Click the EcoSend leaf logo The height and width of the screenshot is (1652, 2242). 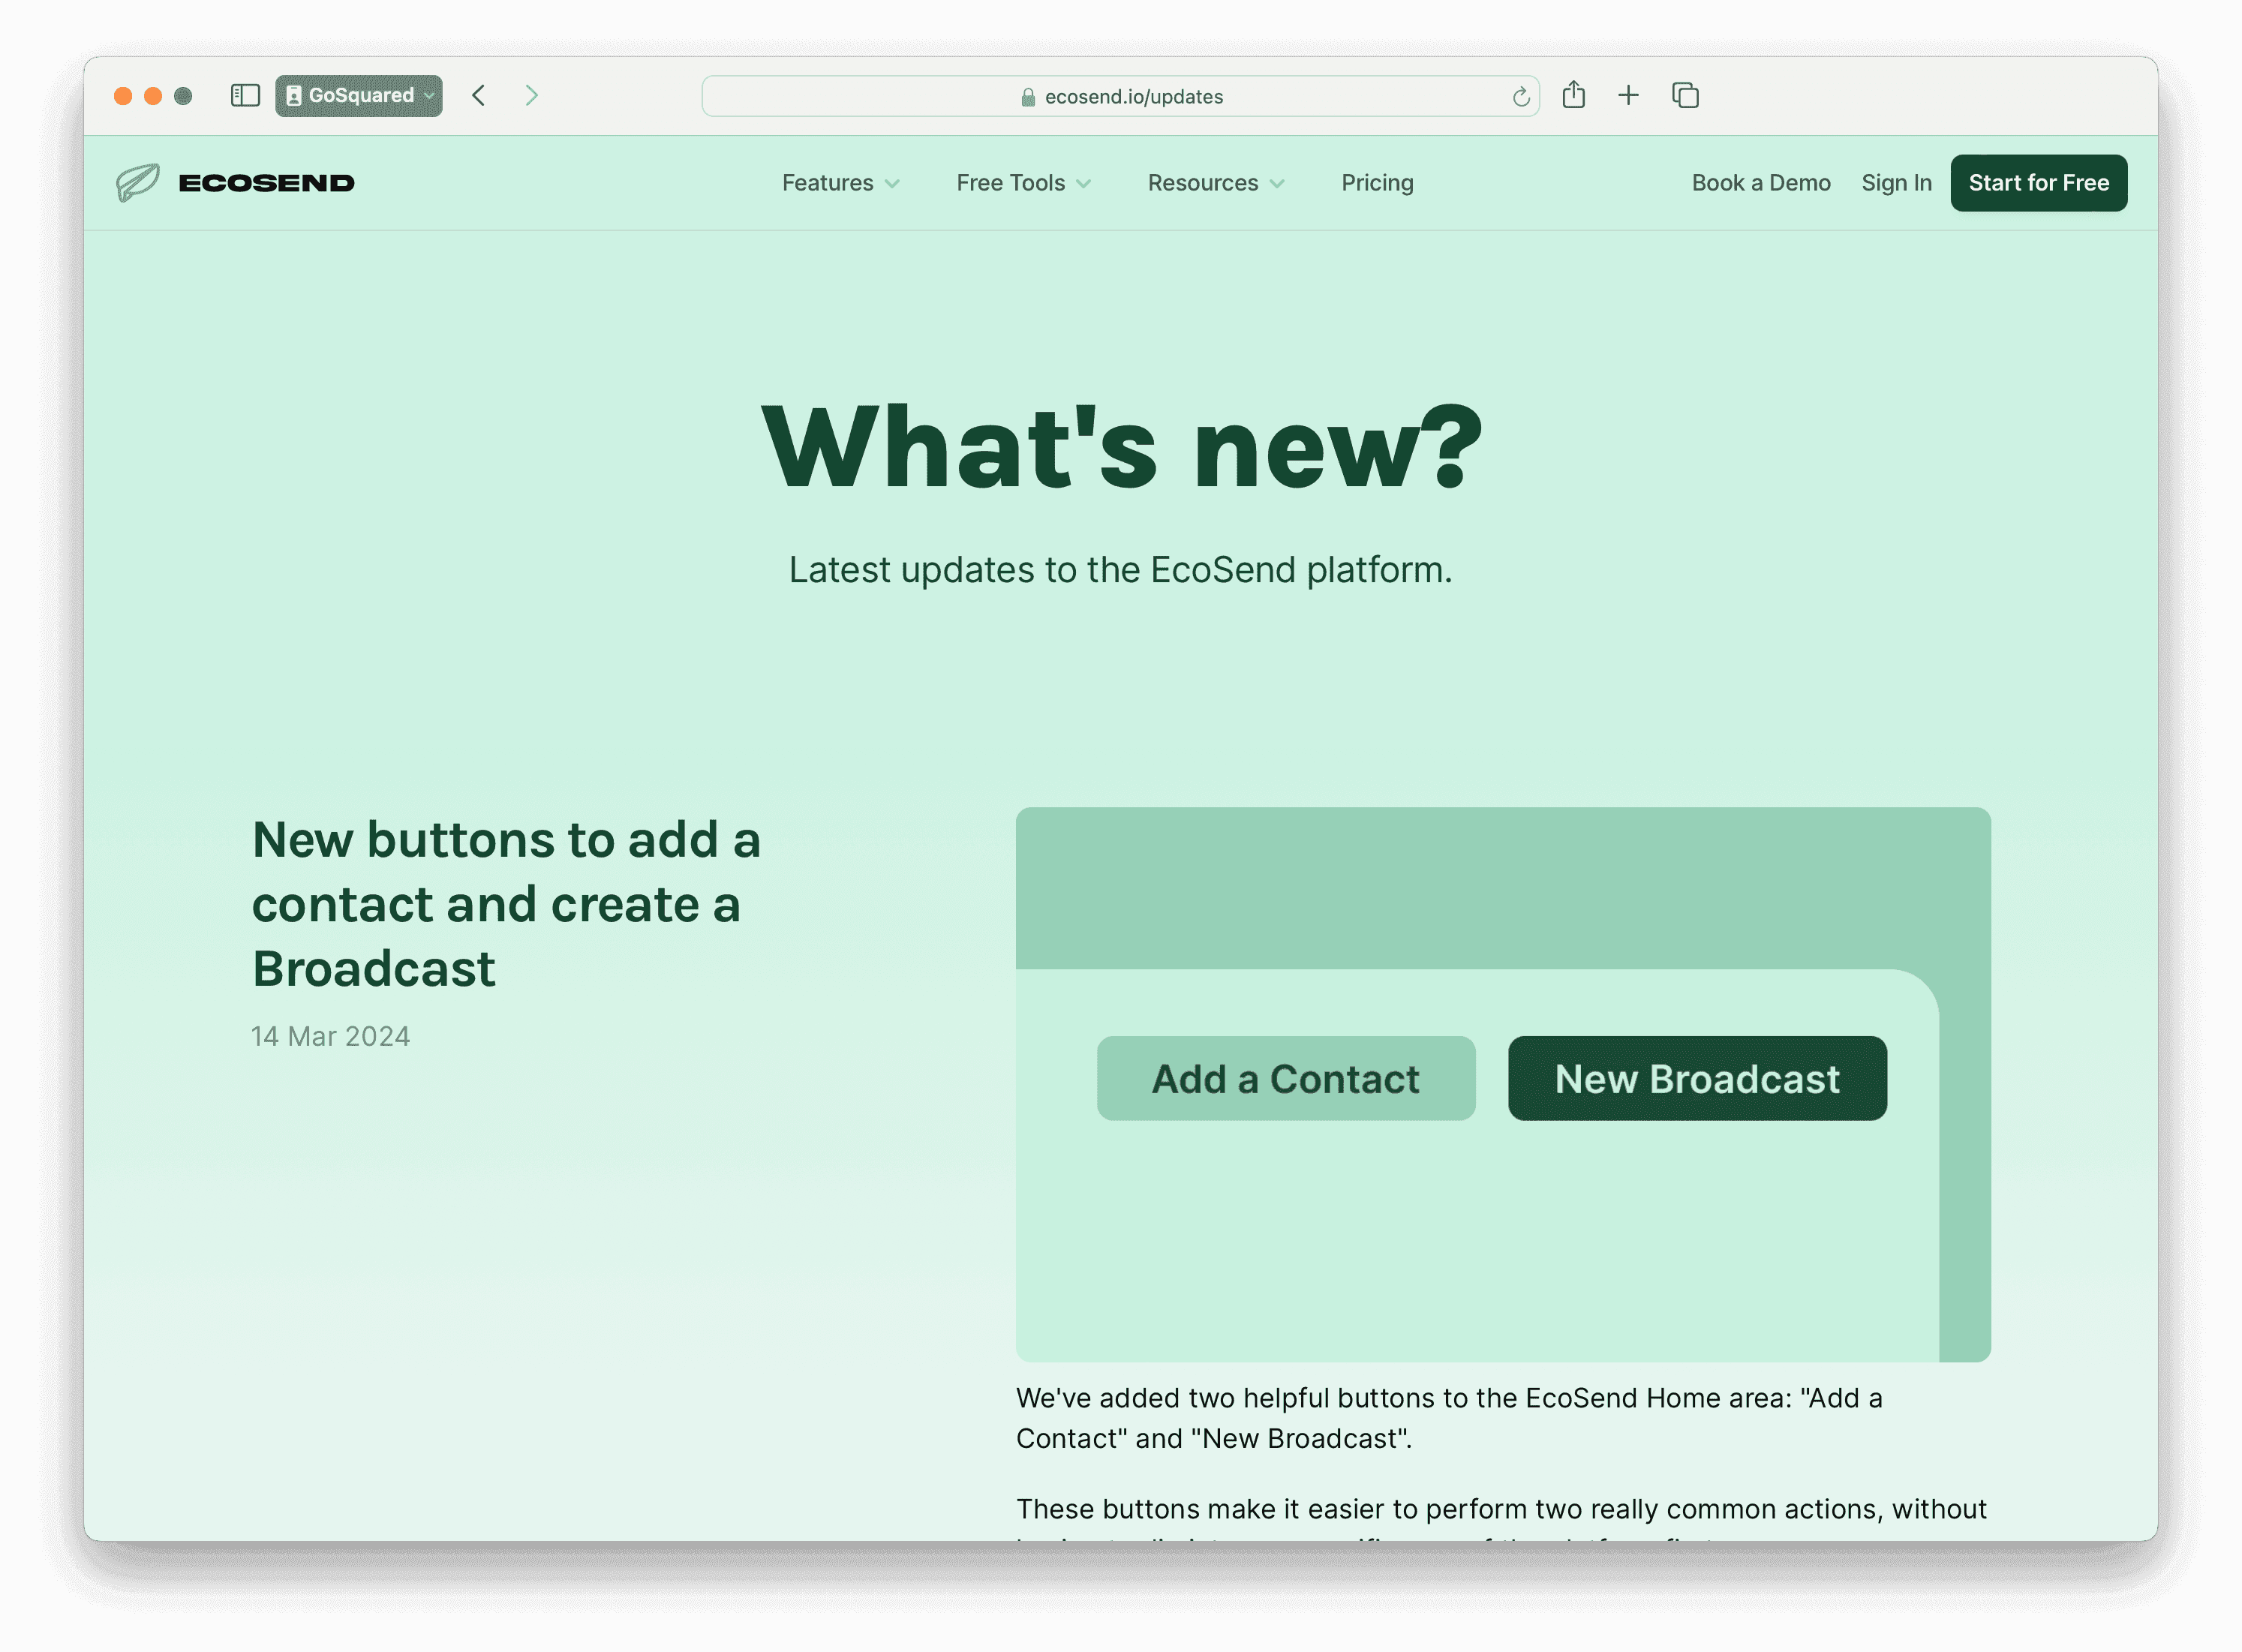point(137,183)
